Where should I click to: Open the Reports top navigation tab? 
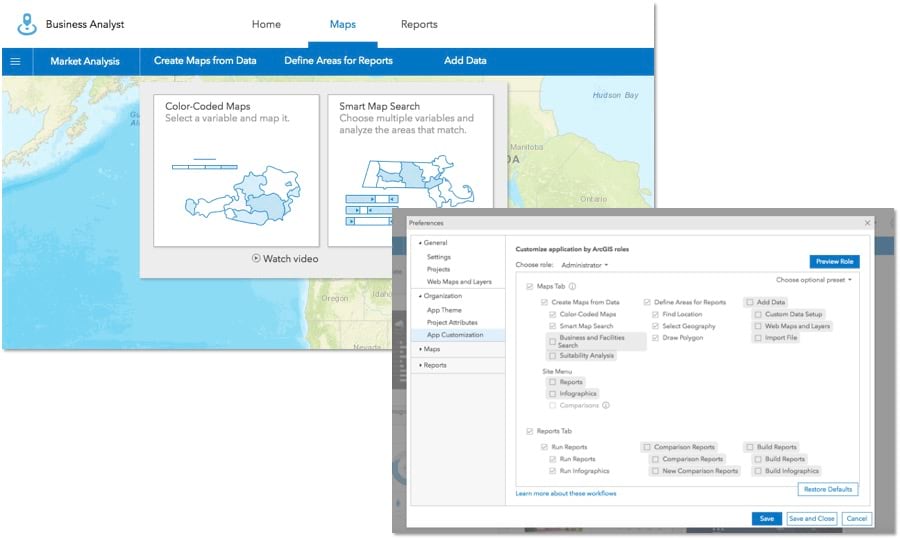tap(419, 24)
